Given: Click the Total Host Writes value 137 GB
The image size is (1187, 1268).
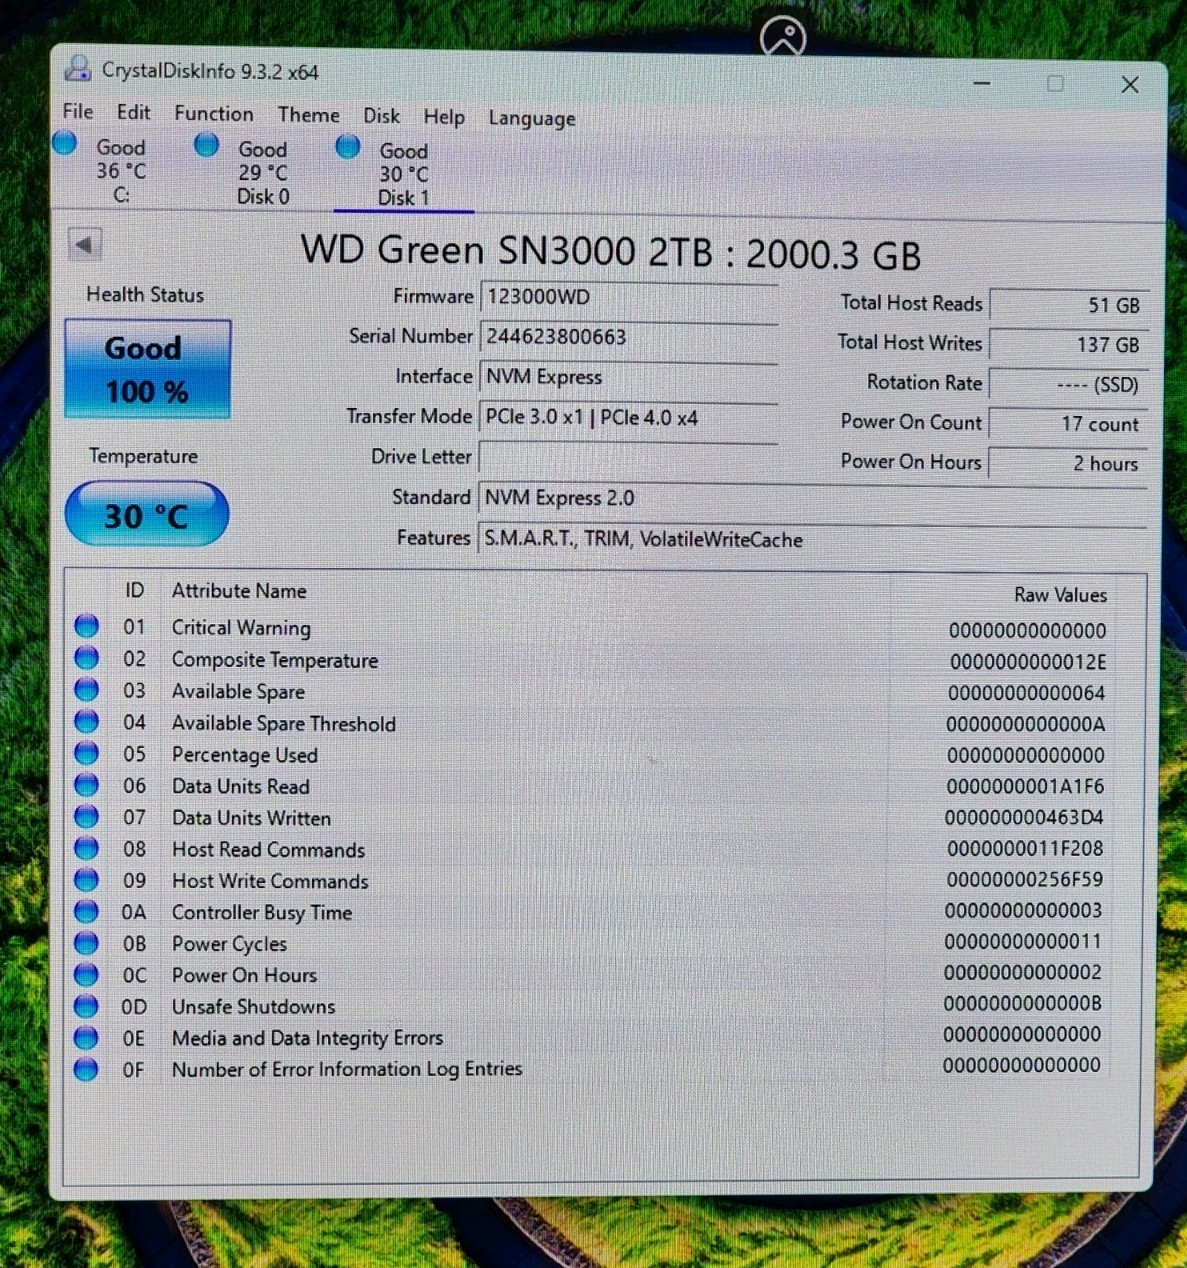Looking at the screenshot, I should point(1069,344).
